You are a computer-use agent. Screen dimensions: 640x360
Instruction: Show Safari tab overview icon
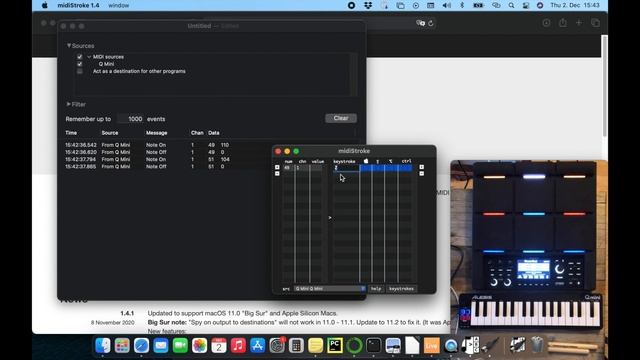(595, 23)
